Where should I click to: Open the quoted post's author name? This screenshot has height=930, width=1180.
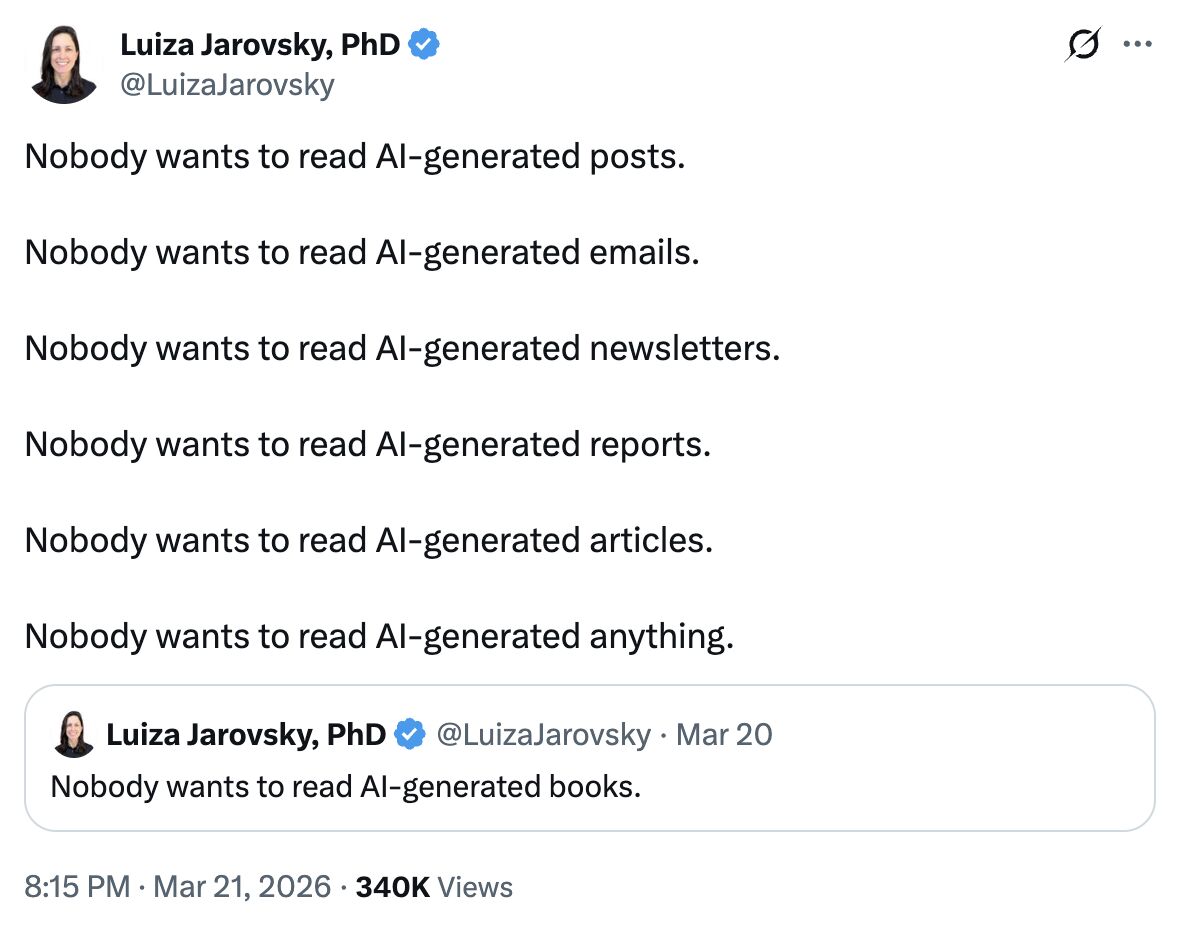coord(246,735)
